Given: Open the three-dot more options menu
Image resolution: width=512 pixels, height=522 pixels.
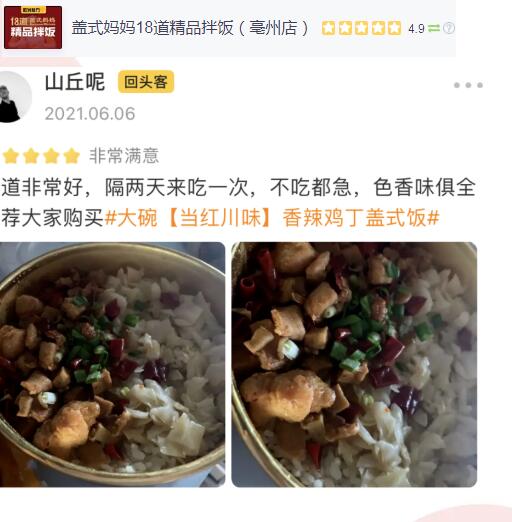Looking at the screenshot, I should point(468,85).
